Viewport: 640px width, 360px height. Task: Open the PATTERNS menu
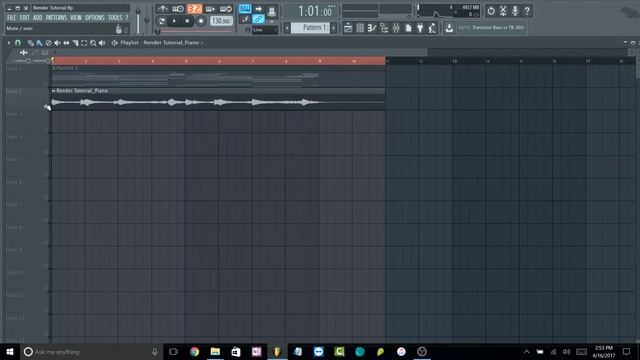point(56,18)
